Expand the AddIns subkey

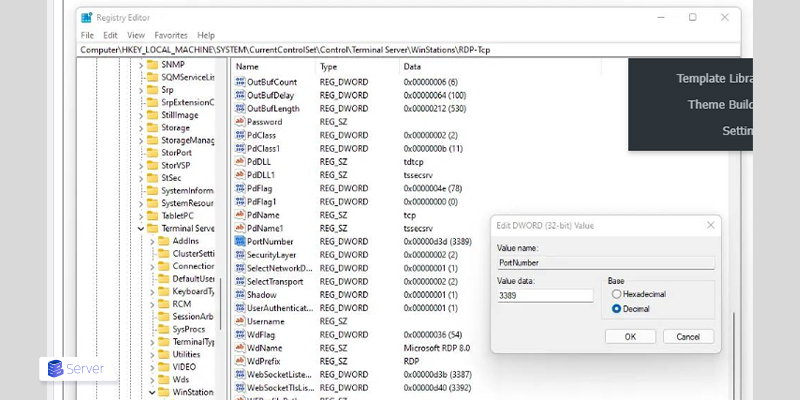[x=152, y=241]
